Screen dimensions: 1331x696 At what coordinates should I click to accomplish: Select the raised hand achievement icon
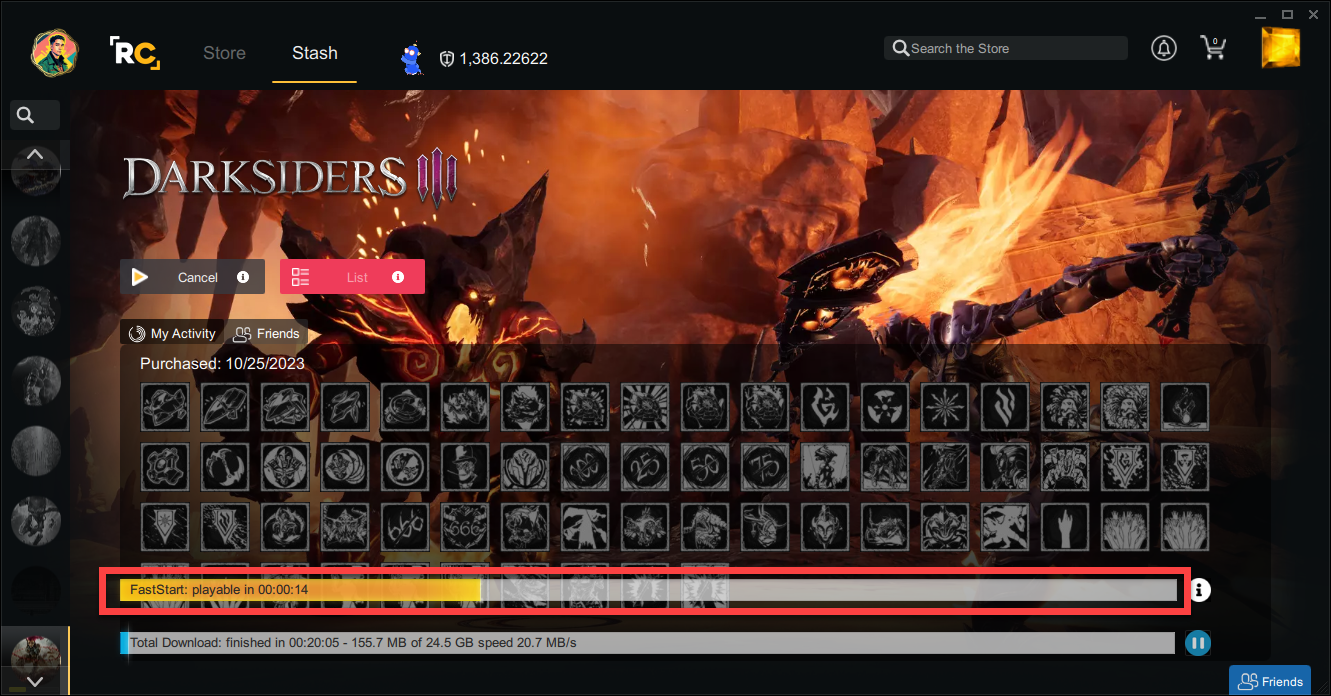tap(1065, 527)
